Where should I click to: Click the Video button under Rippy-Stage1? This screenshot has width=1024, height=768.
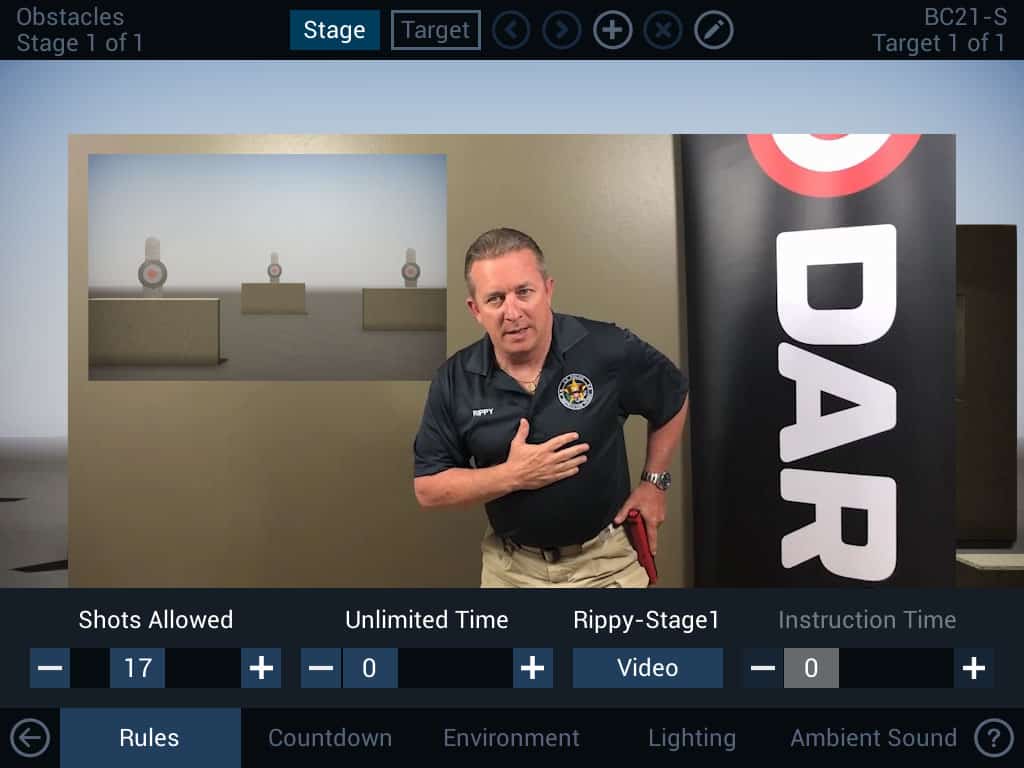tap(648, 668)
